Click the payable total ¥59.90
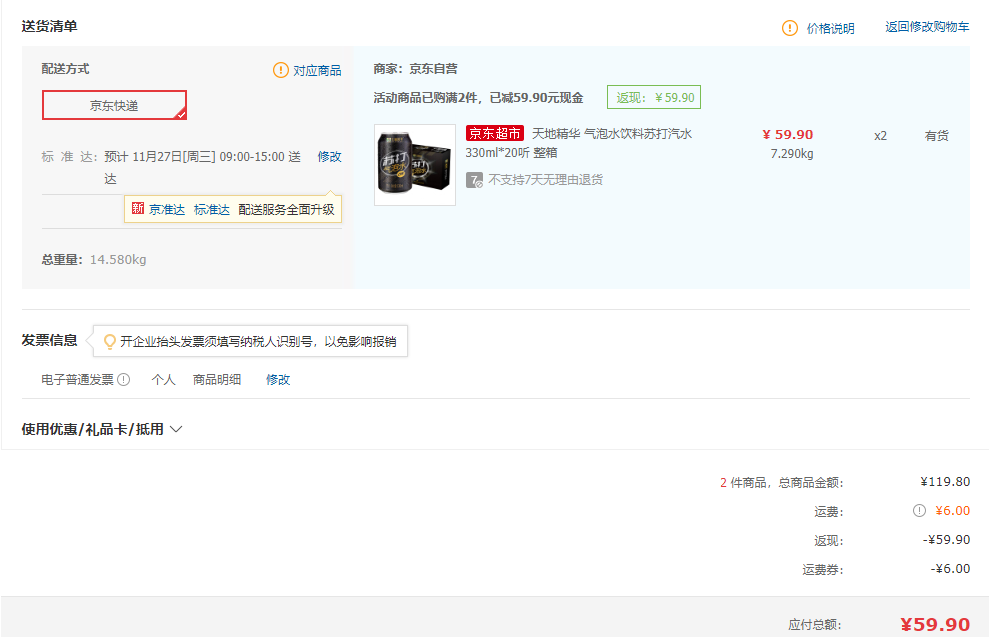This screenshot has height=637, width=989. click(x=935, y=624)
